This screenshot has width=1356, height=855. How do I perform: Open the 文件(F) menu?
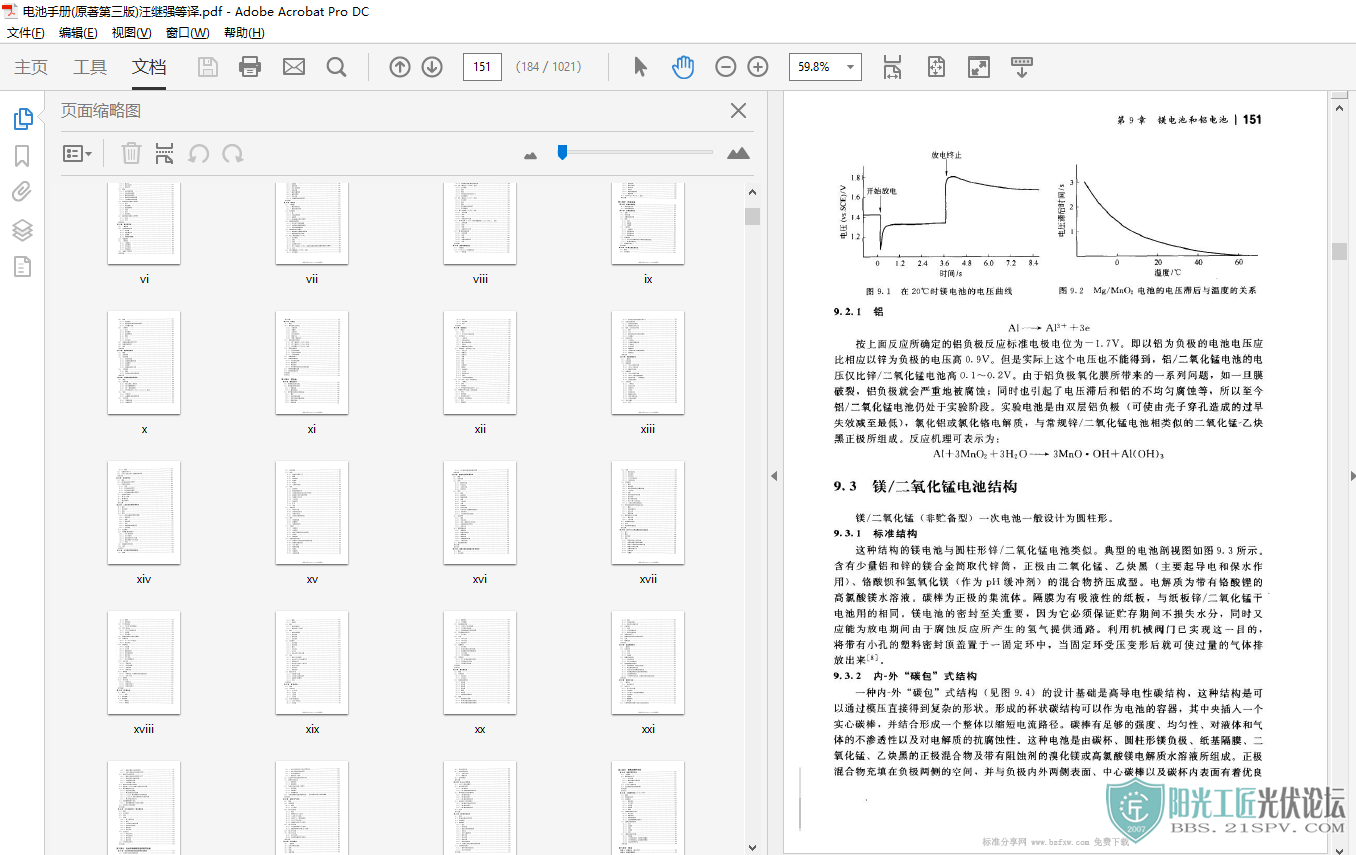(x=26, y=33)
